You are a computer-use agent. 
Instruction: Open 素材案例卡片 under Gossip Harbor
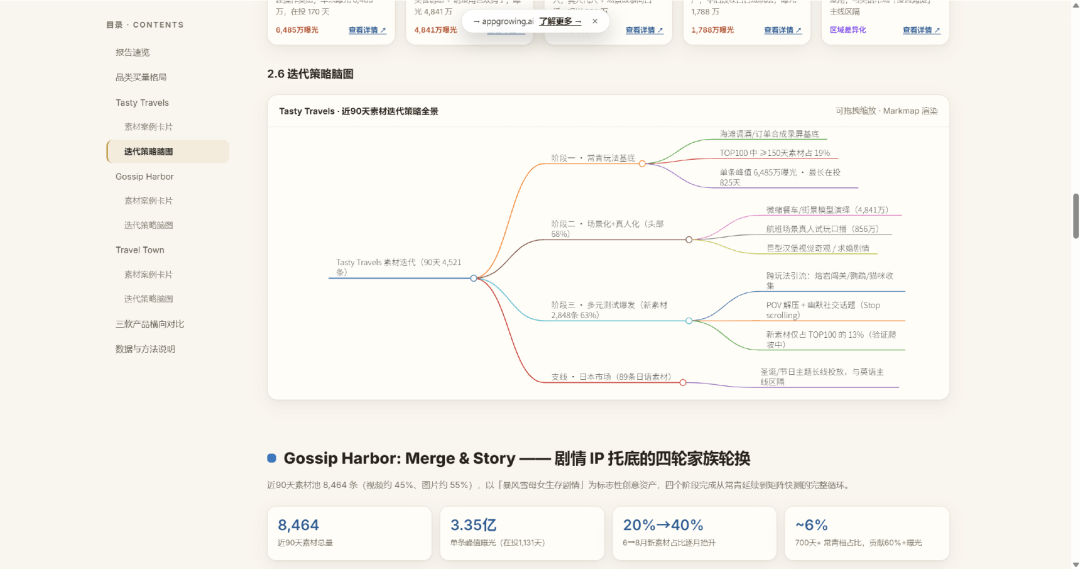pyautogui.click(x=148, y=200)
